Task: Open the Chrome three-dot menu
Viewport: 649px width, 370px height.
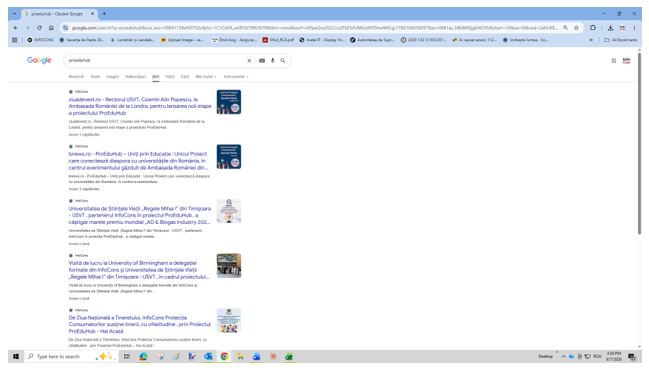Action: [x=634, y=28]
